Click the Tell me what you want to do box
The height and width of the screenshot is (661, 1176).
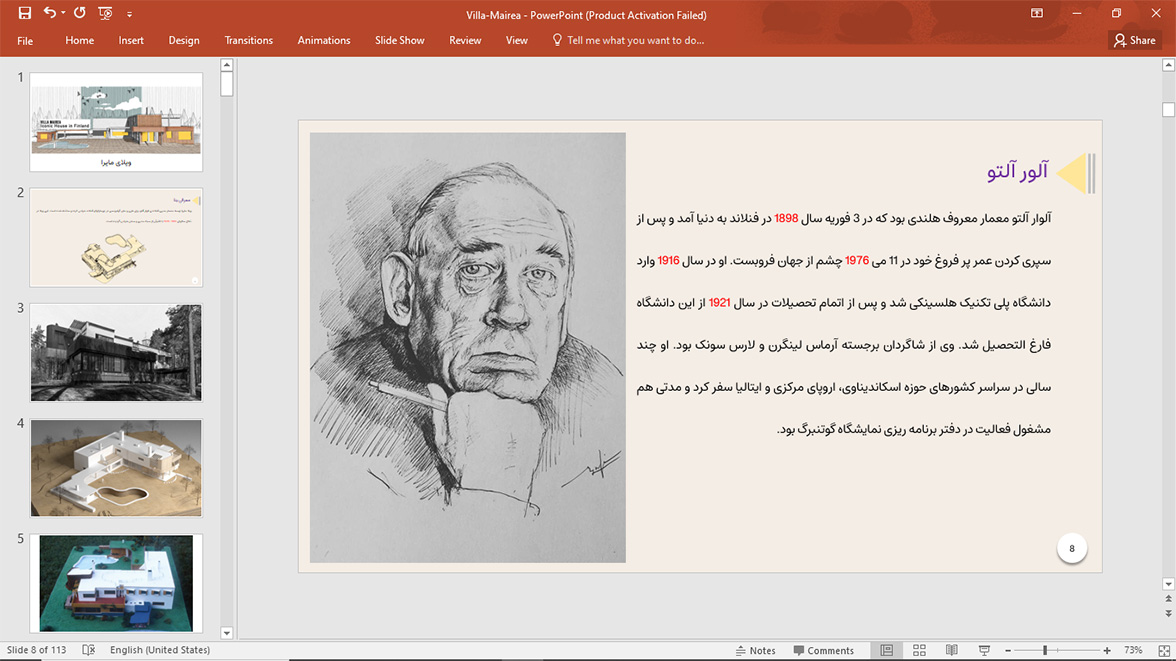[628, 41]
